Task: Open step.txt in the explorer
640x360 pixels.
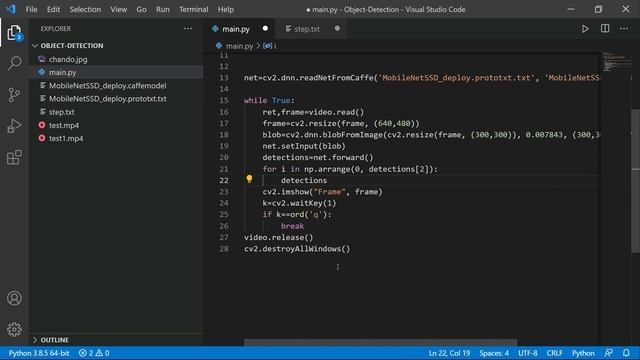Action: coord(62,112)
